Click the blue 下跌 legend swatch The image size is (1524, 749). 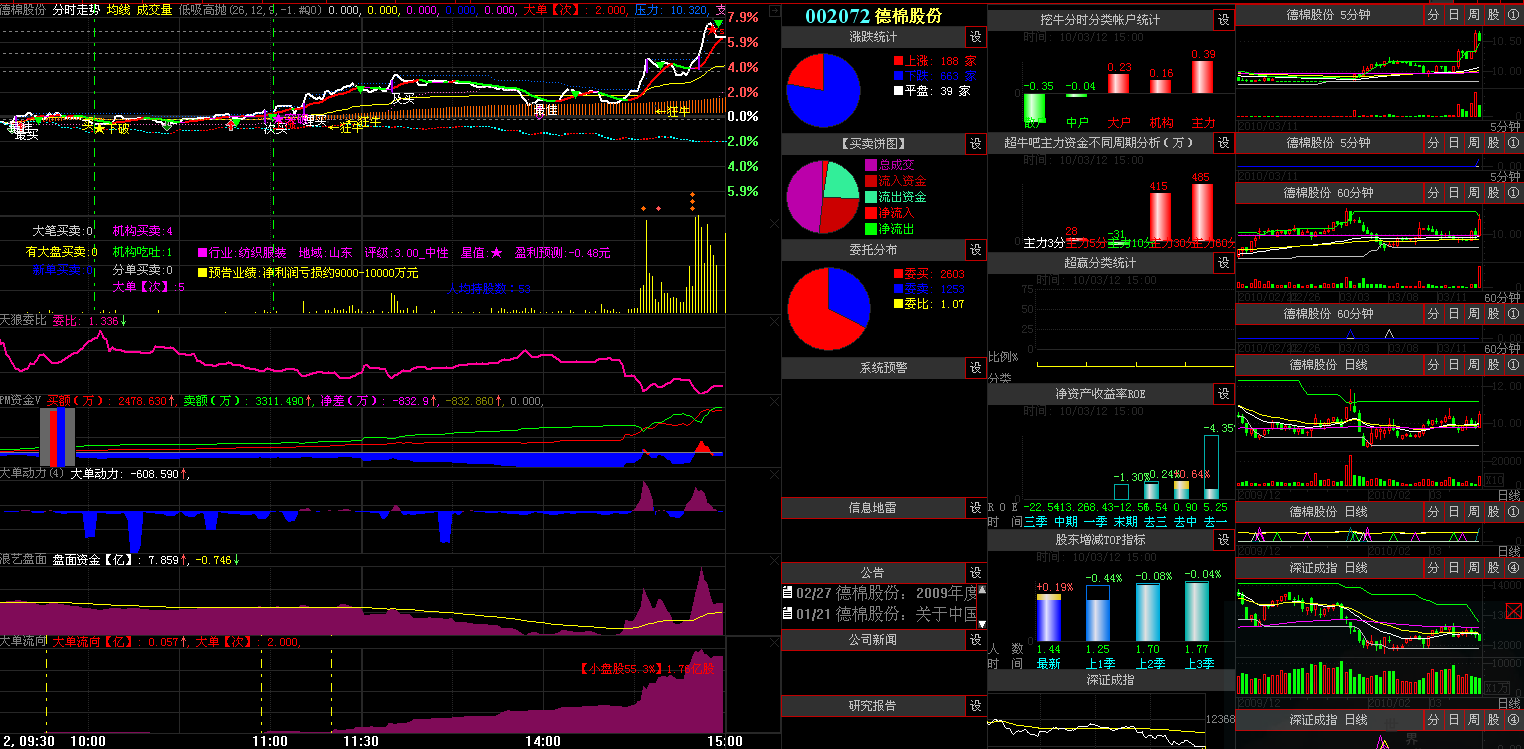pos(897,76)
